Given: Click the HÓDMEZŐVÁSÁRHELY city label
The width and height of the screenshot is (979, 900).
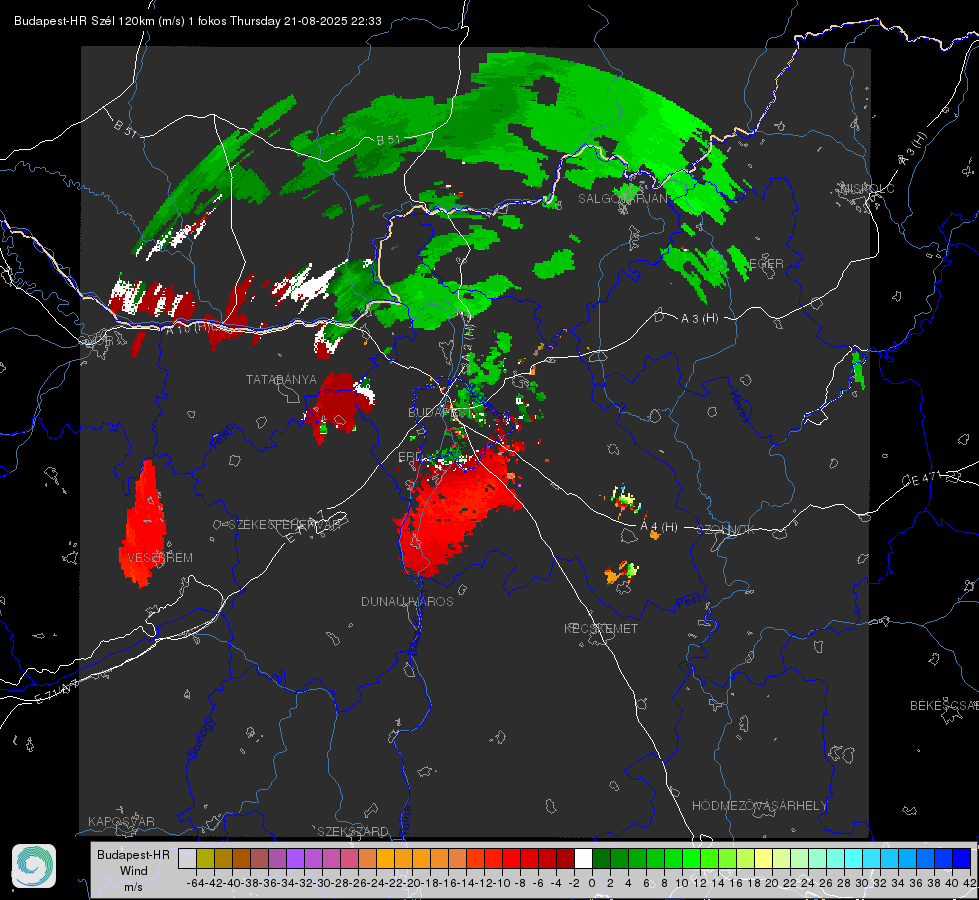Looking at the screenshot, I should pyautogui.click(x=759, y=806).
